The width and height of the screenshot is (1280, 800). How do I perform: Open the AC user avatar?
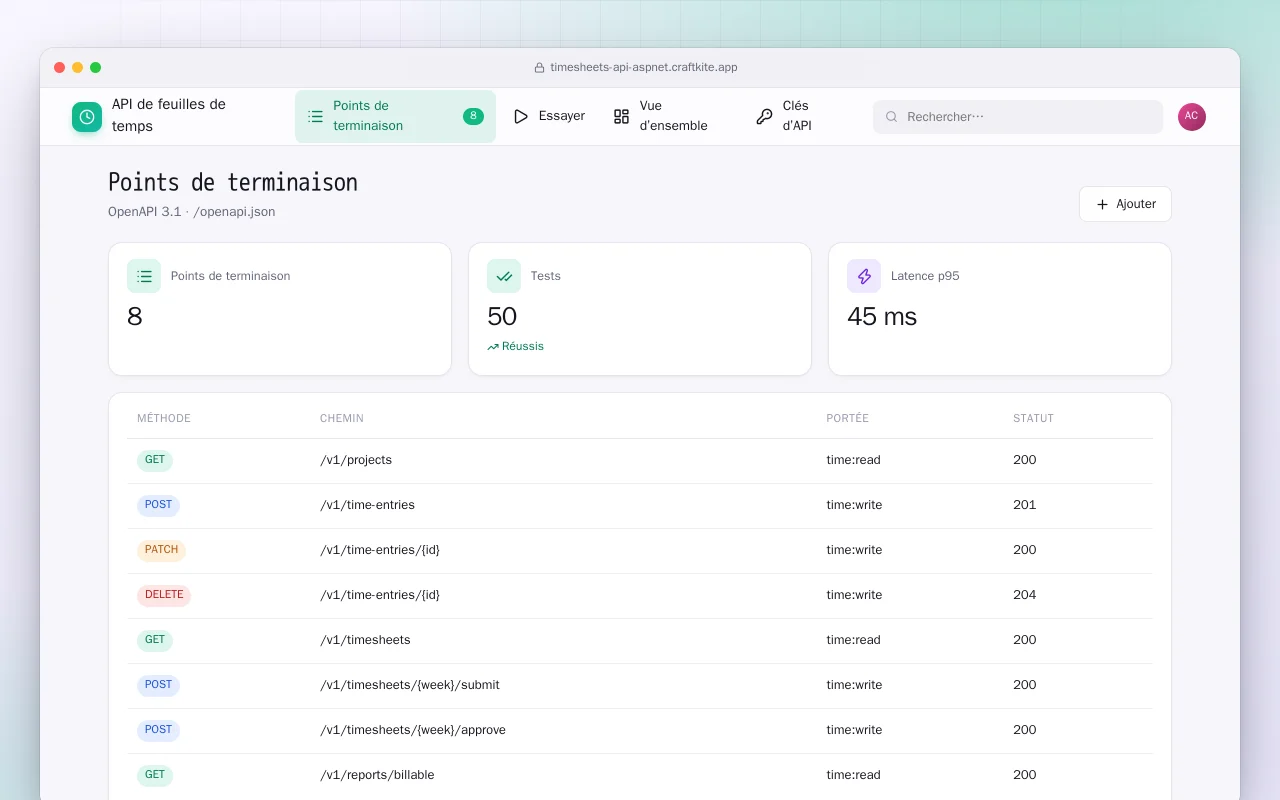point(1192,117)
